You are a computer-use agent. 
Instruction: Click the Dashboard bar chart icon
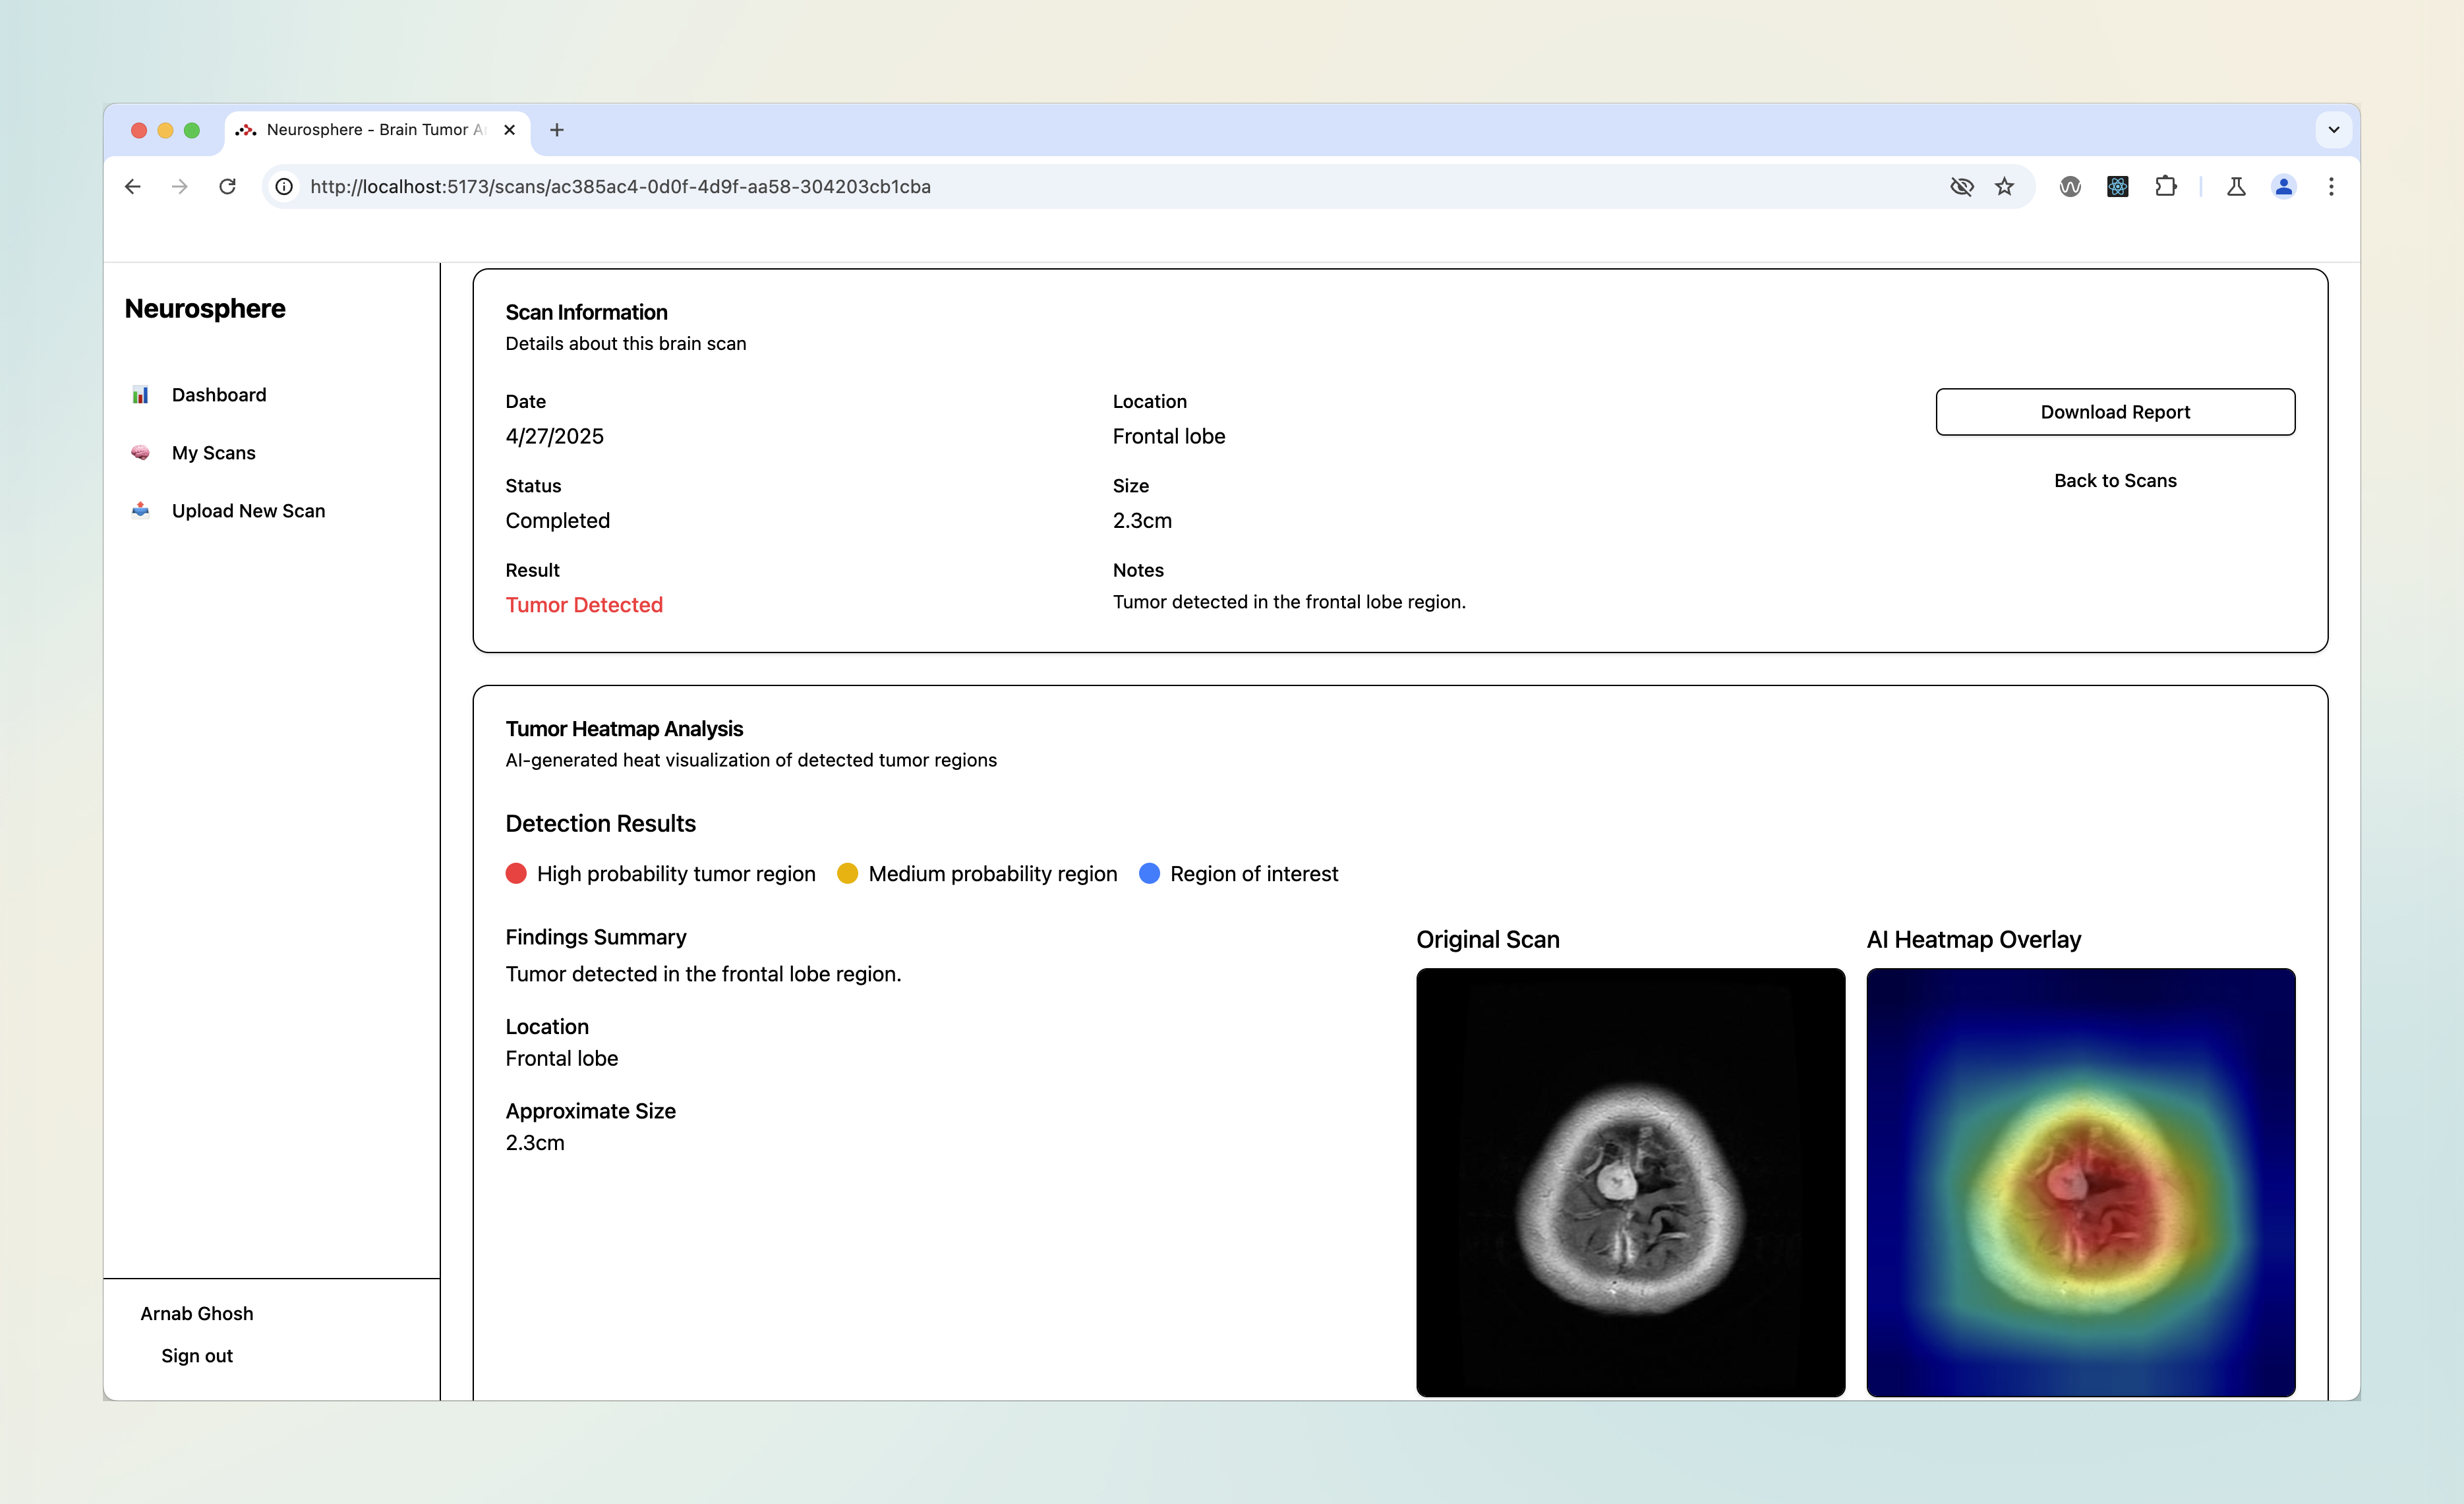click(140, 395)
